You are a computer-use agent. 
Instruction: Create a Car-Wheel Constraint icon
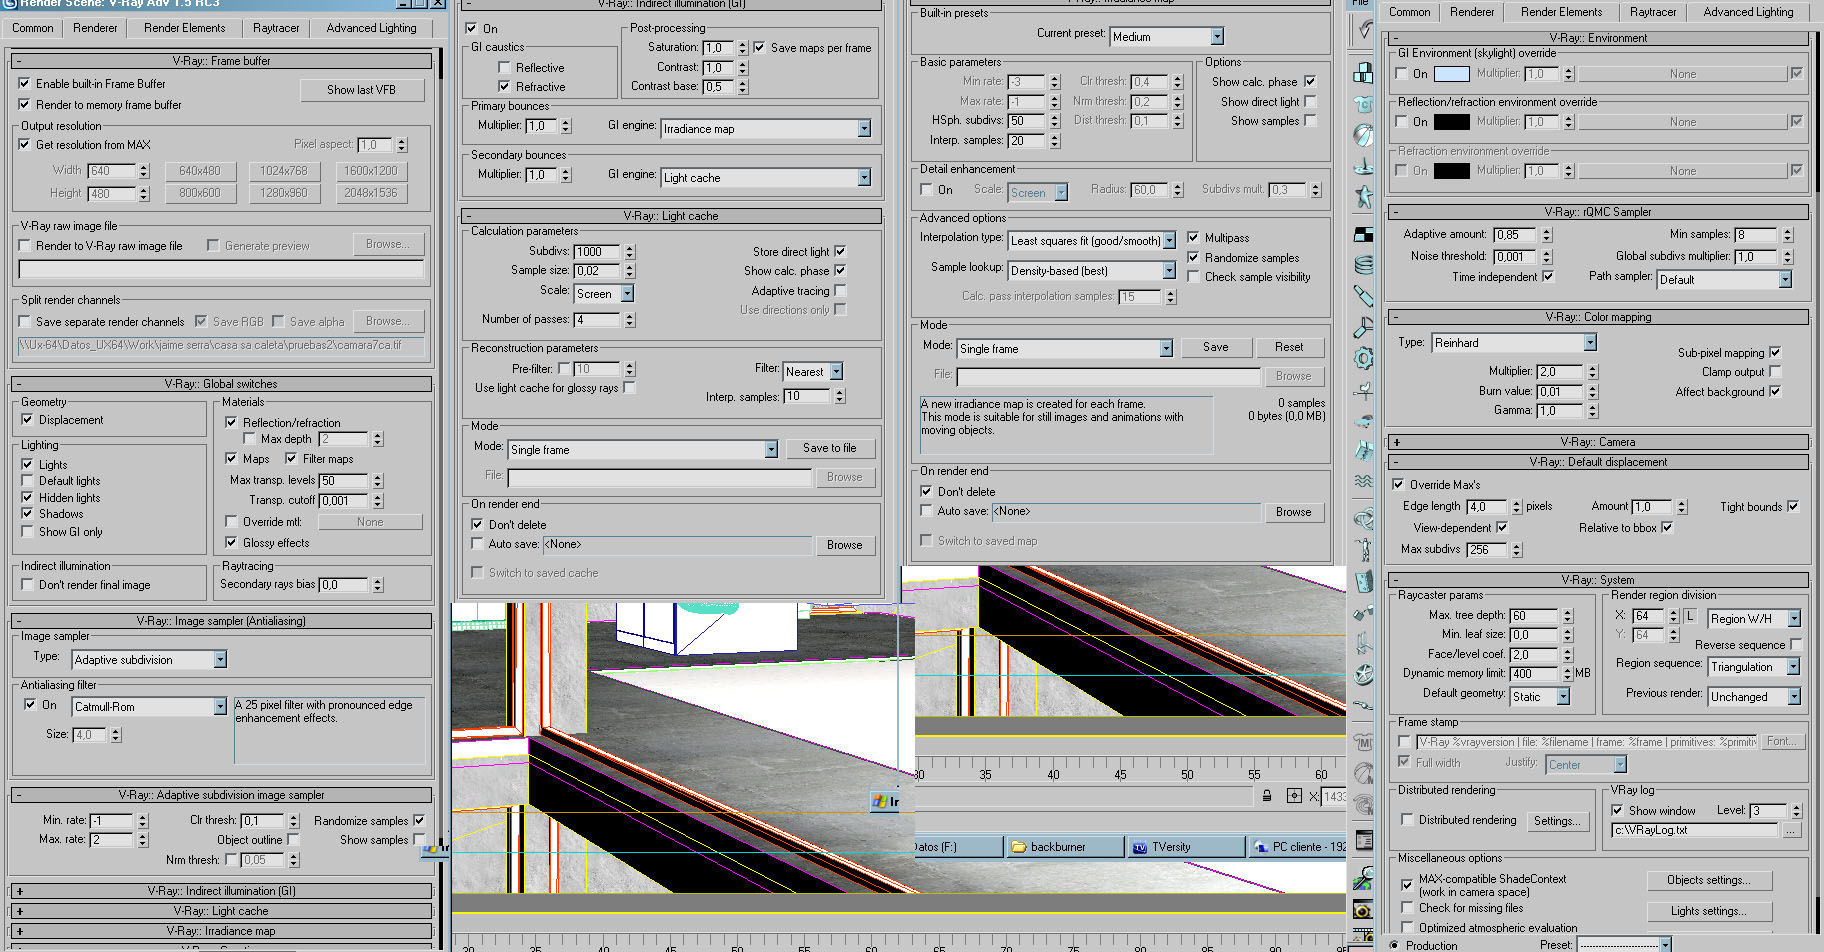coord(1363,674)
